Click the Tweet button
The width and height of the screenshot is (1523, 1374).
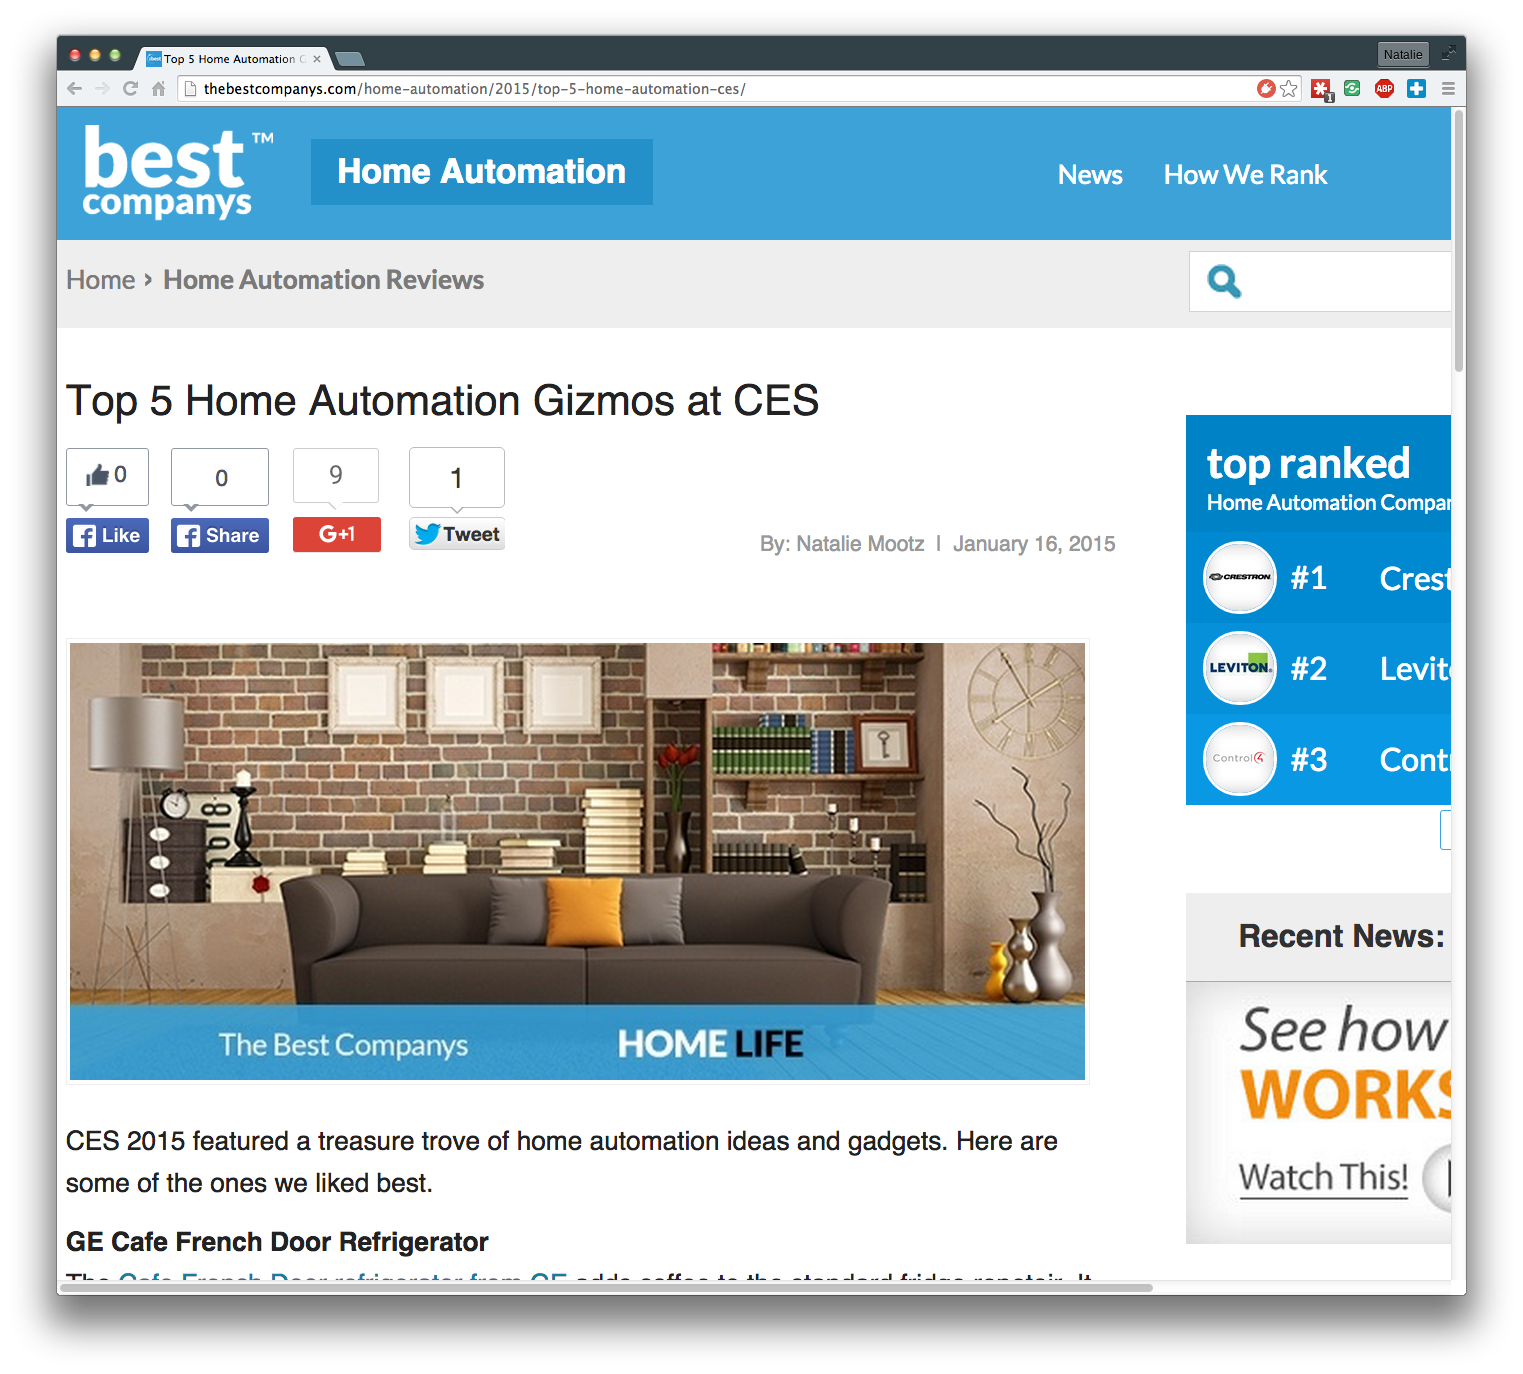[x=457, y=534]
